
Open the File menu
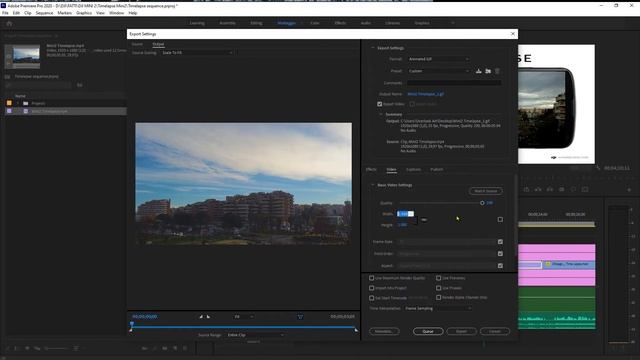tap(5, 13)
